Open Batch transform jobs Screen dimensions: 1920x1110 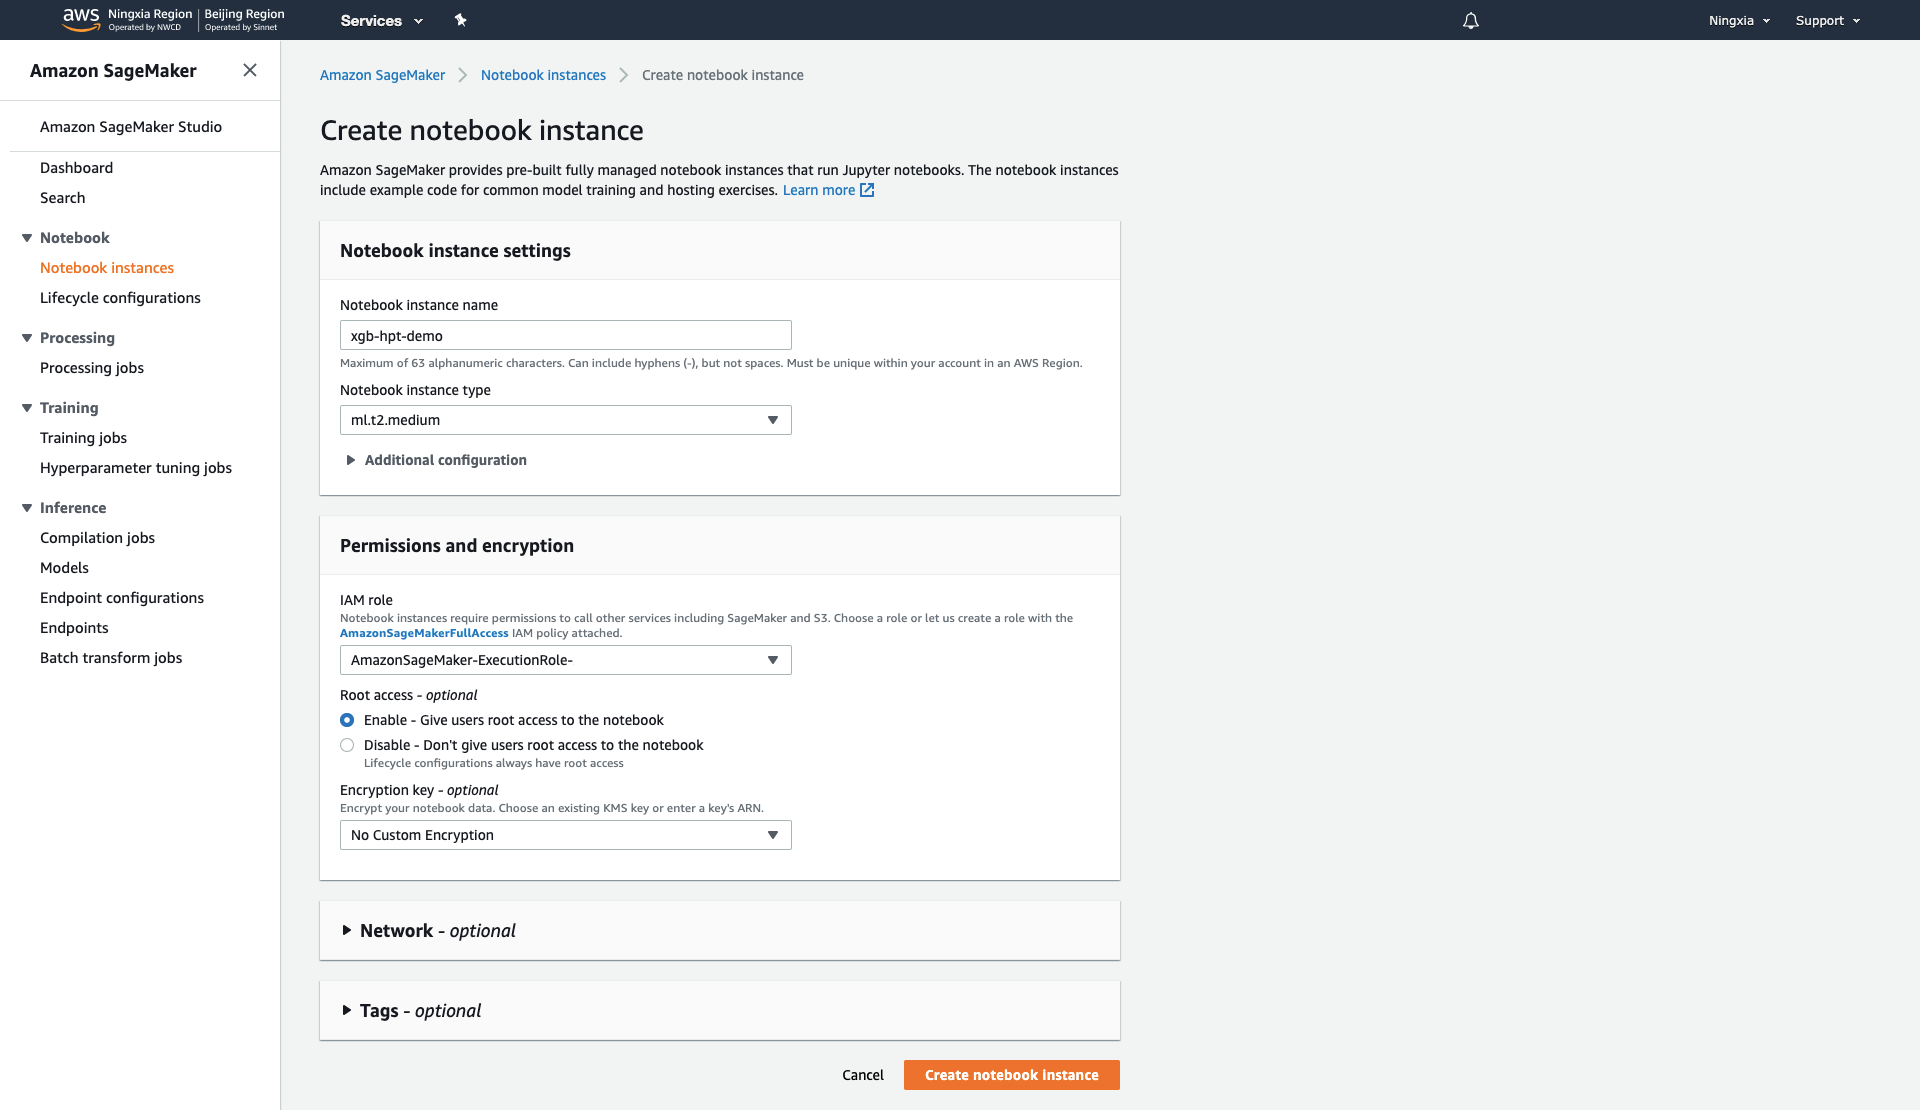click(x=111, y=658)
